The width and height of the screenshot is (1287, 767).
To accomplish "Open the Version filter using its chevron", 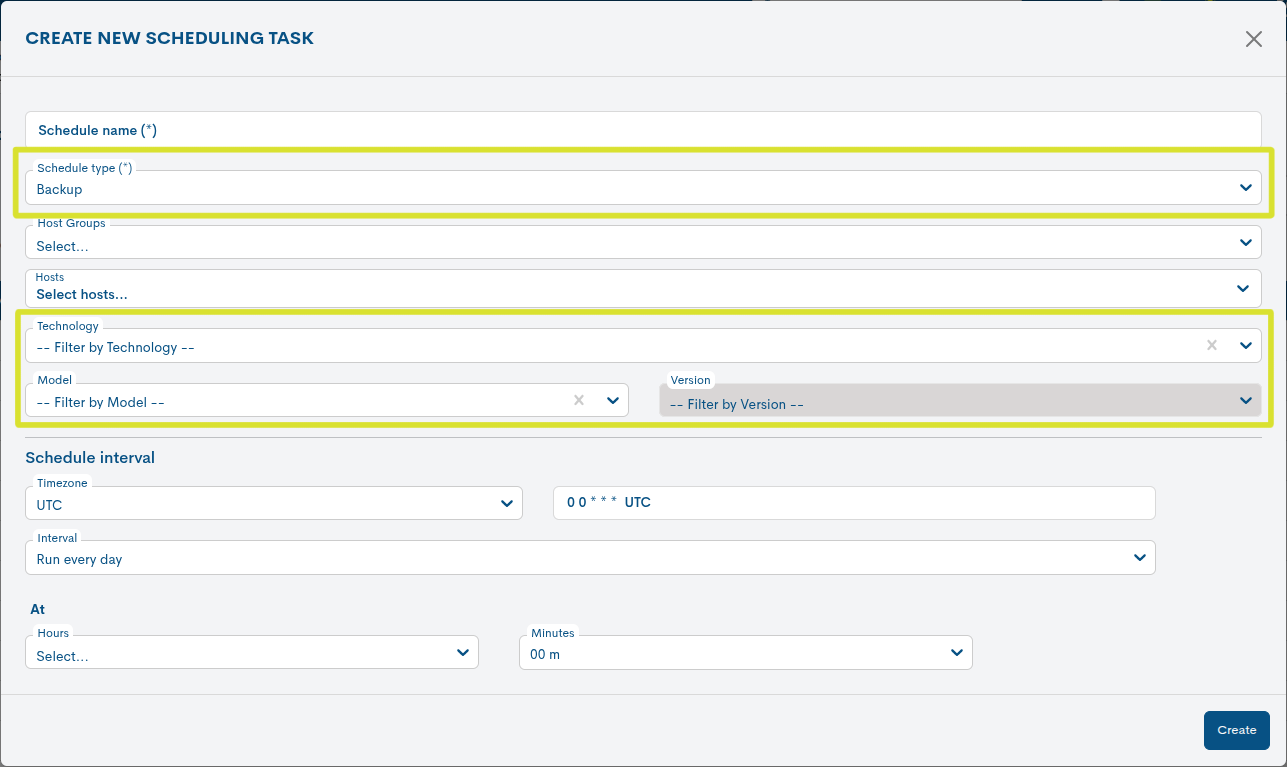I will [x=1246, y=399].
